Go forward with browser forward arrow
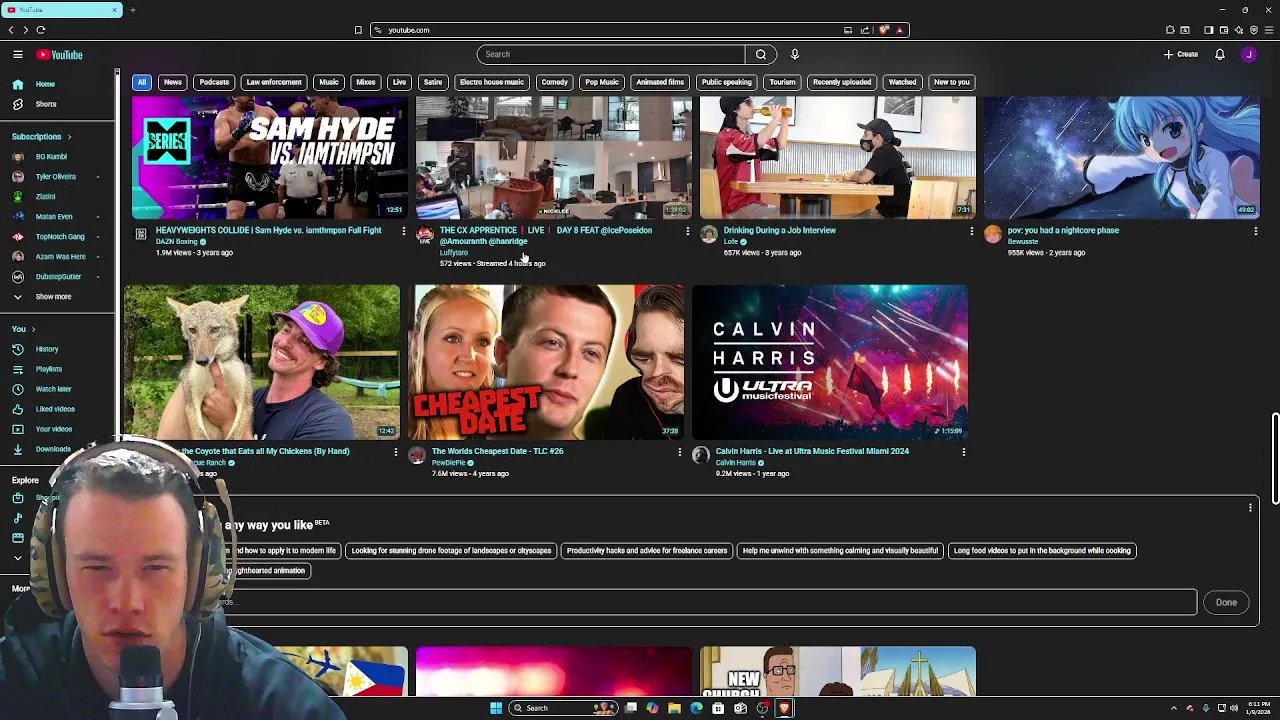This screenshot has height=720, width=1280. (x=26, y=30)
